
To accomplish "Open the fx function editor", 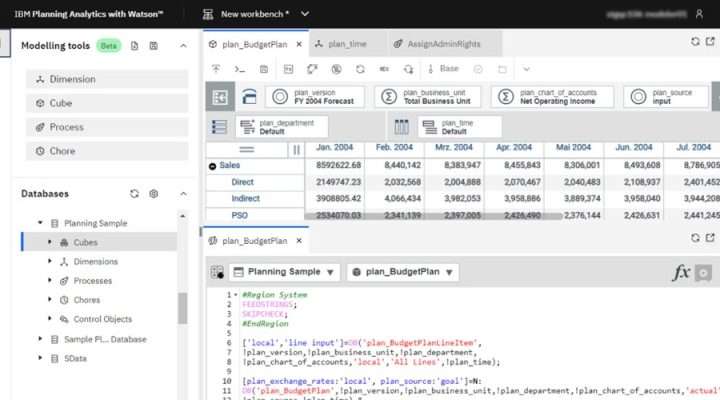I will (x=681, y=272).
